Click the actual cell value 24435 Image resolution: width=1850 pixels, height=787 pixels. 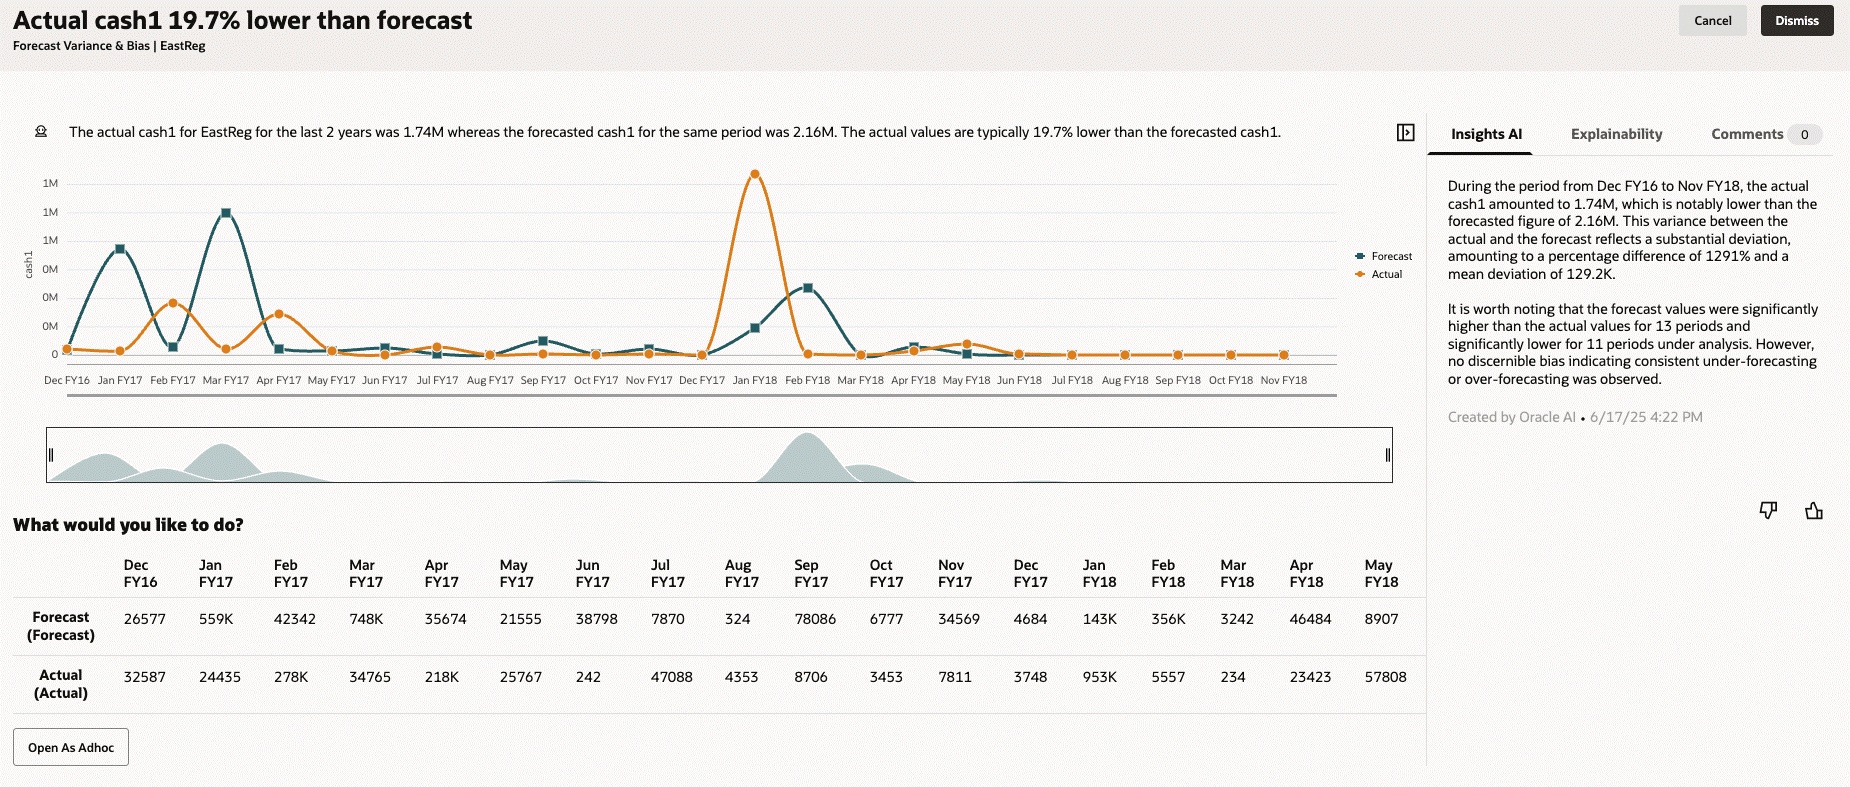(x=220, y=677)
